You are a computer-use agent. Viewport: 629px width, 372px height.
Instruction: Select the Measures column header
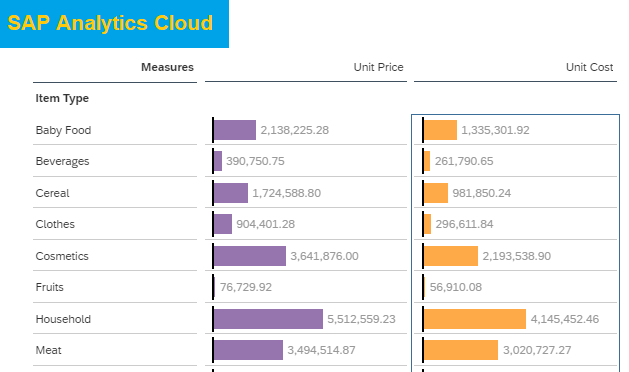pos(167,67)
